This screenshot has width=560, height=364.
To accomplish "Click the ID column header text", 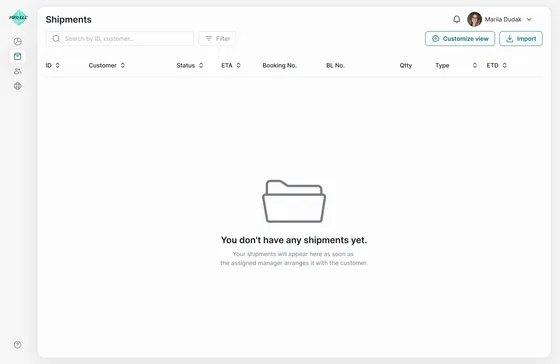I will (49, 65).
